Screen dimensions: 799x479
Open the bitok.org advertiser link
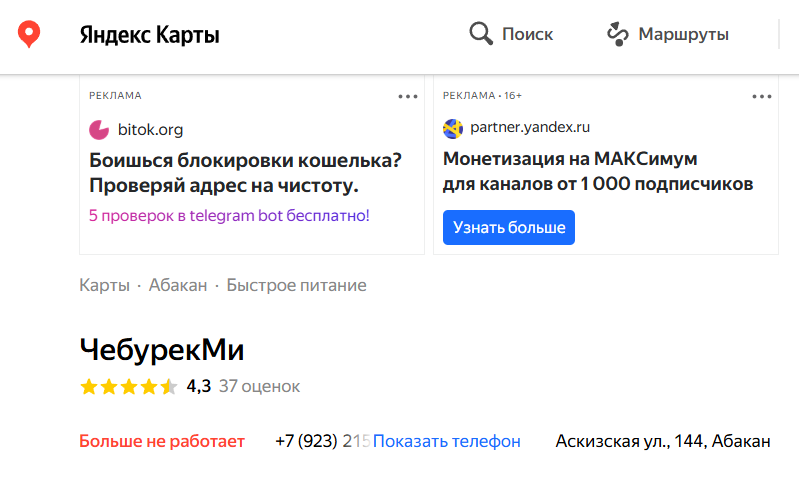pos(150,130)
